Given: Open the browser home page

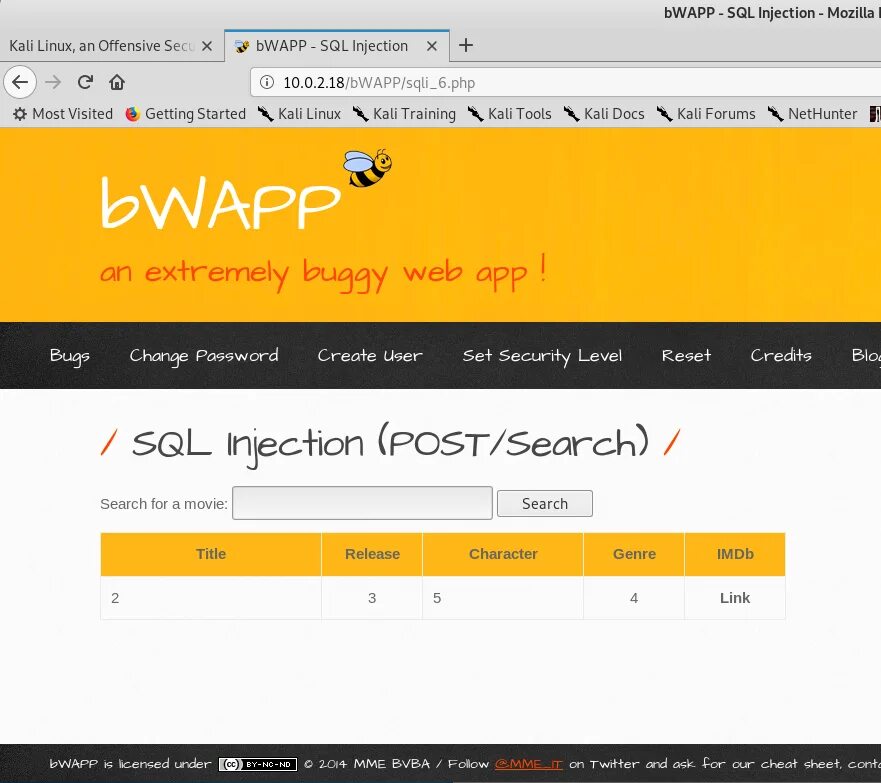Looking at the screenshot, I should click(x=117, y=82).
